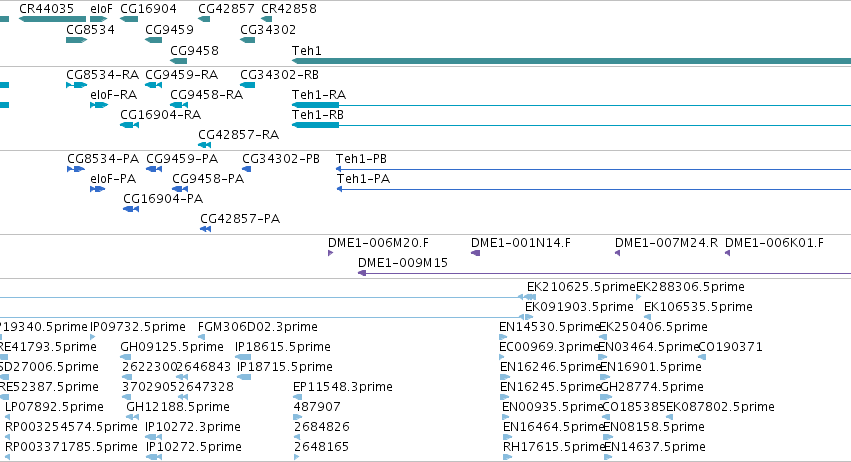Image resolution: width=851 pixels, height=462 pixels.
Task: Select the EN14637.5prime label
Action: [655, 448]
